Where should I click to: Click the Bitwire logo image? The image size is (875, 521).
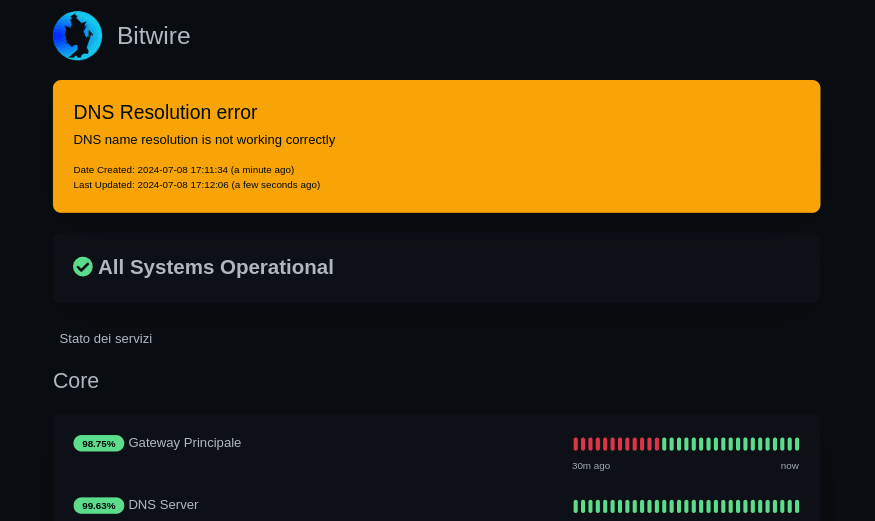pyautogui.click(x=77, y=36)
